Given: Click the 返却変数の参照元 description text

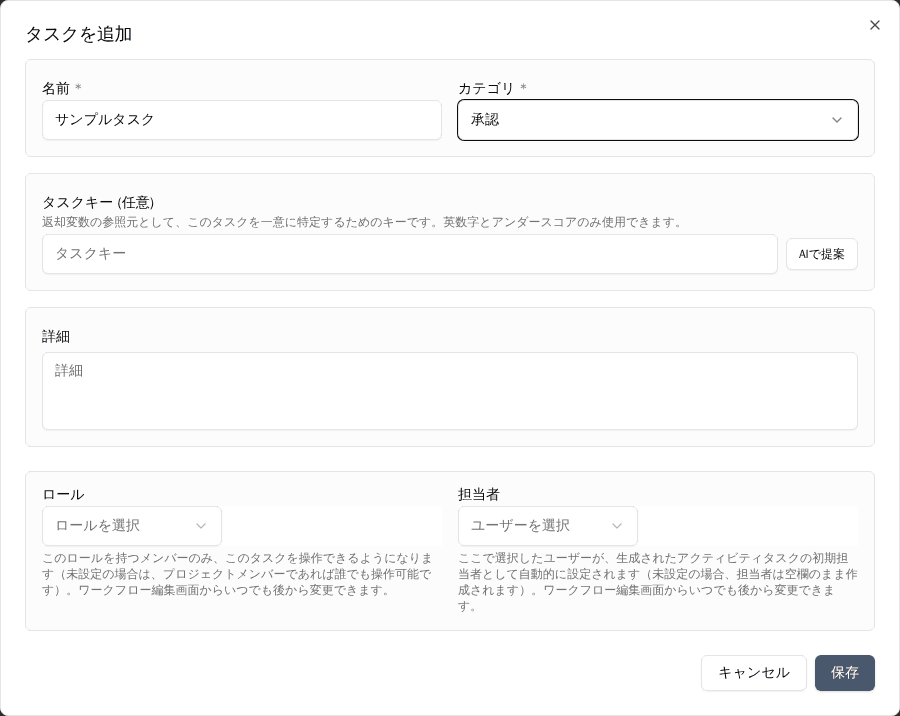Looking at the screenshot, I should point(363,222).
